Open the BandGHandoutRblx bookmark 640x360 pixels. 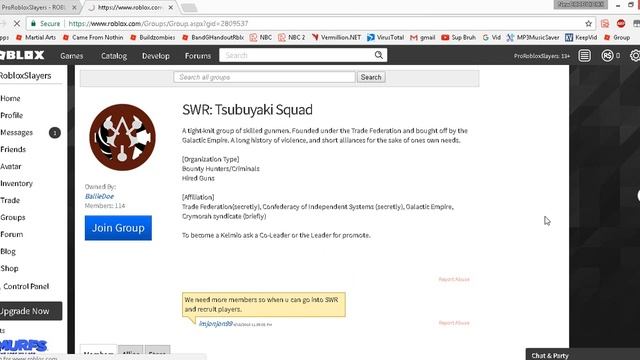coord(213,37)
